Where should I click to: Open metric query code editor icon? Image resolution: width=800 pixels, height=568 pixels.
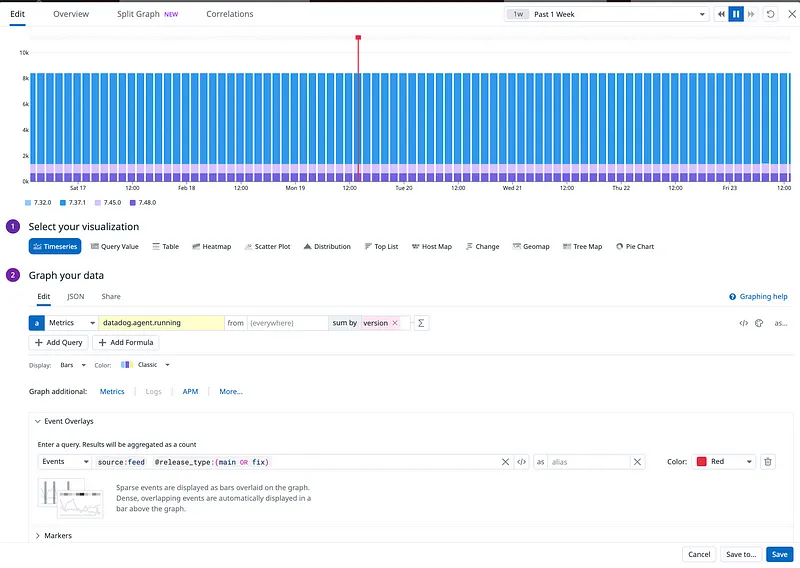tap(743, 323)
